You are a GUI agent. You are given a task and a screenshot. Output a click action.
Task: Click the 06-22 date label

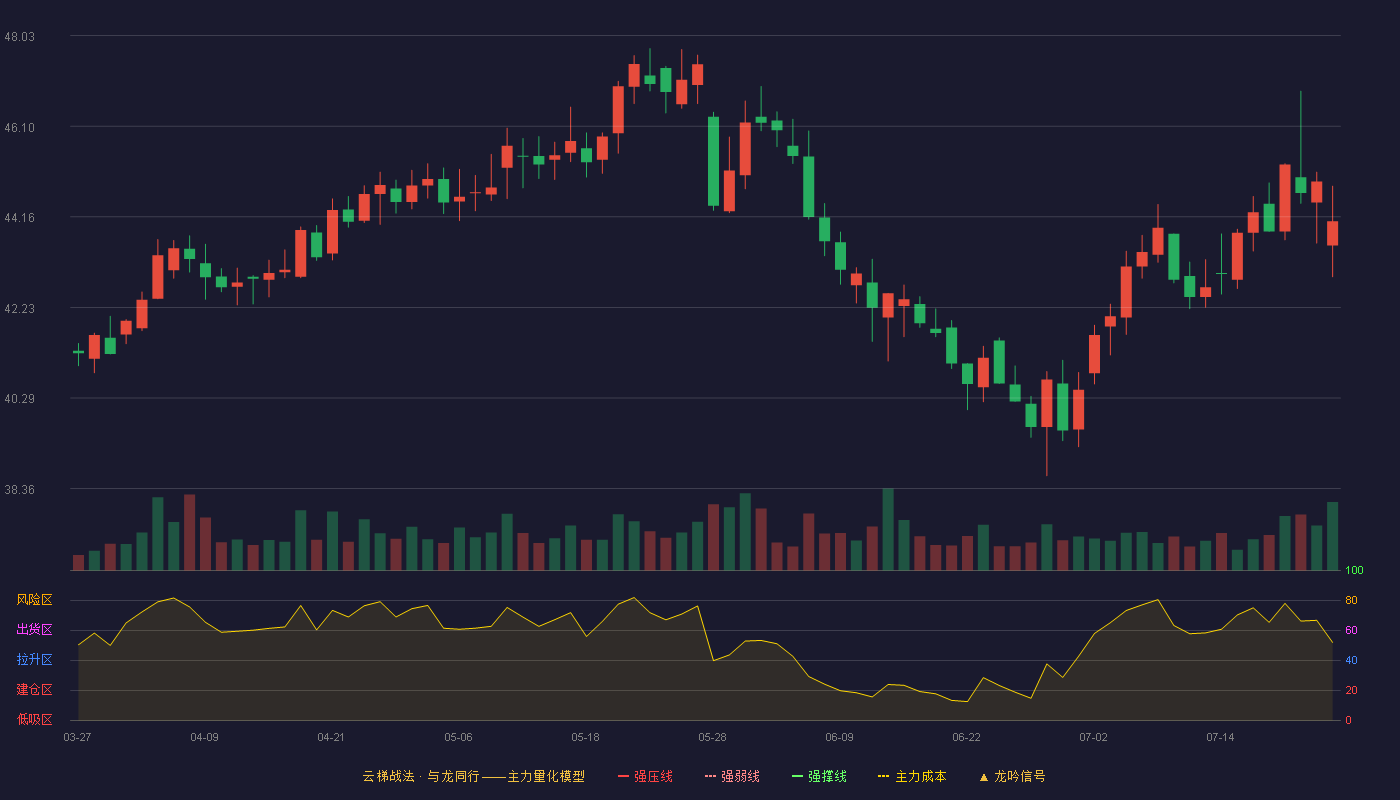[x=966, y=737]
